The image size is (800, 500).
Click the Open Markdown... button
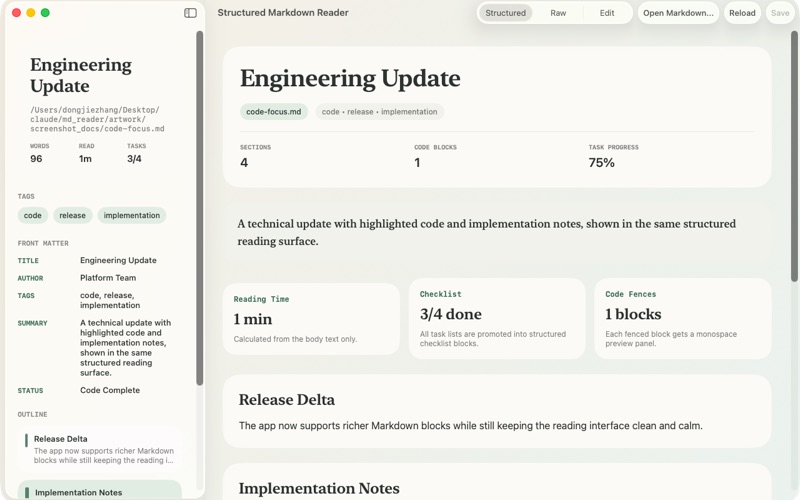[x=678, y=13]
